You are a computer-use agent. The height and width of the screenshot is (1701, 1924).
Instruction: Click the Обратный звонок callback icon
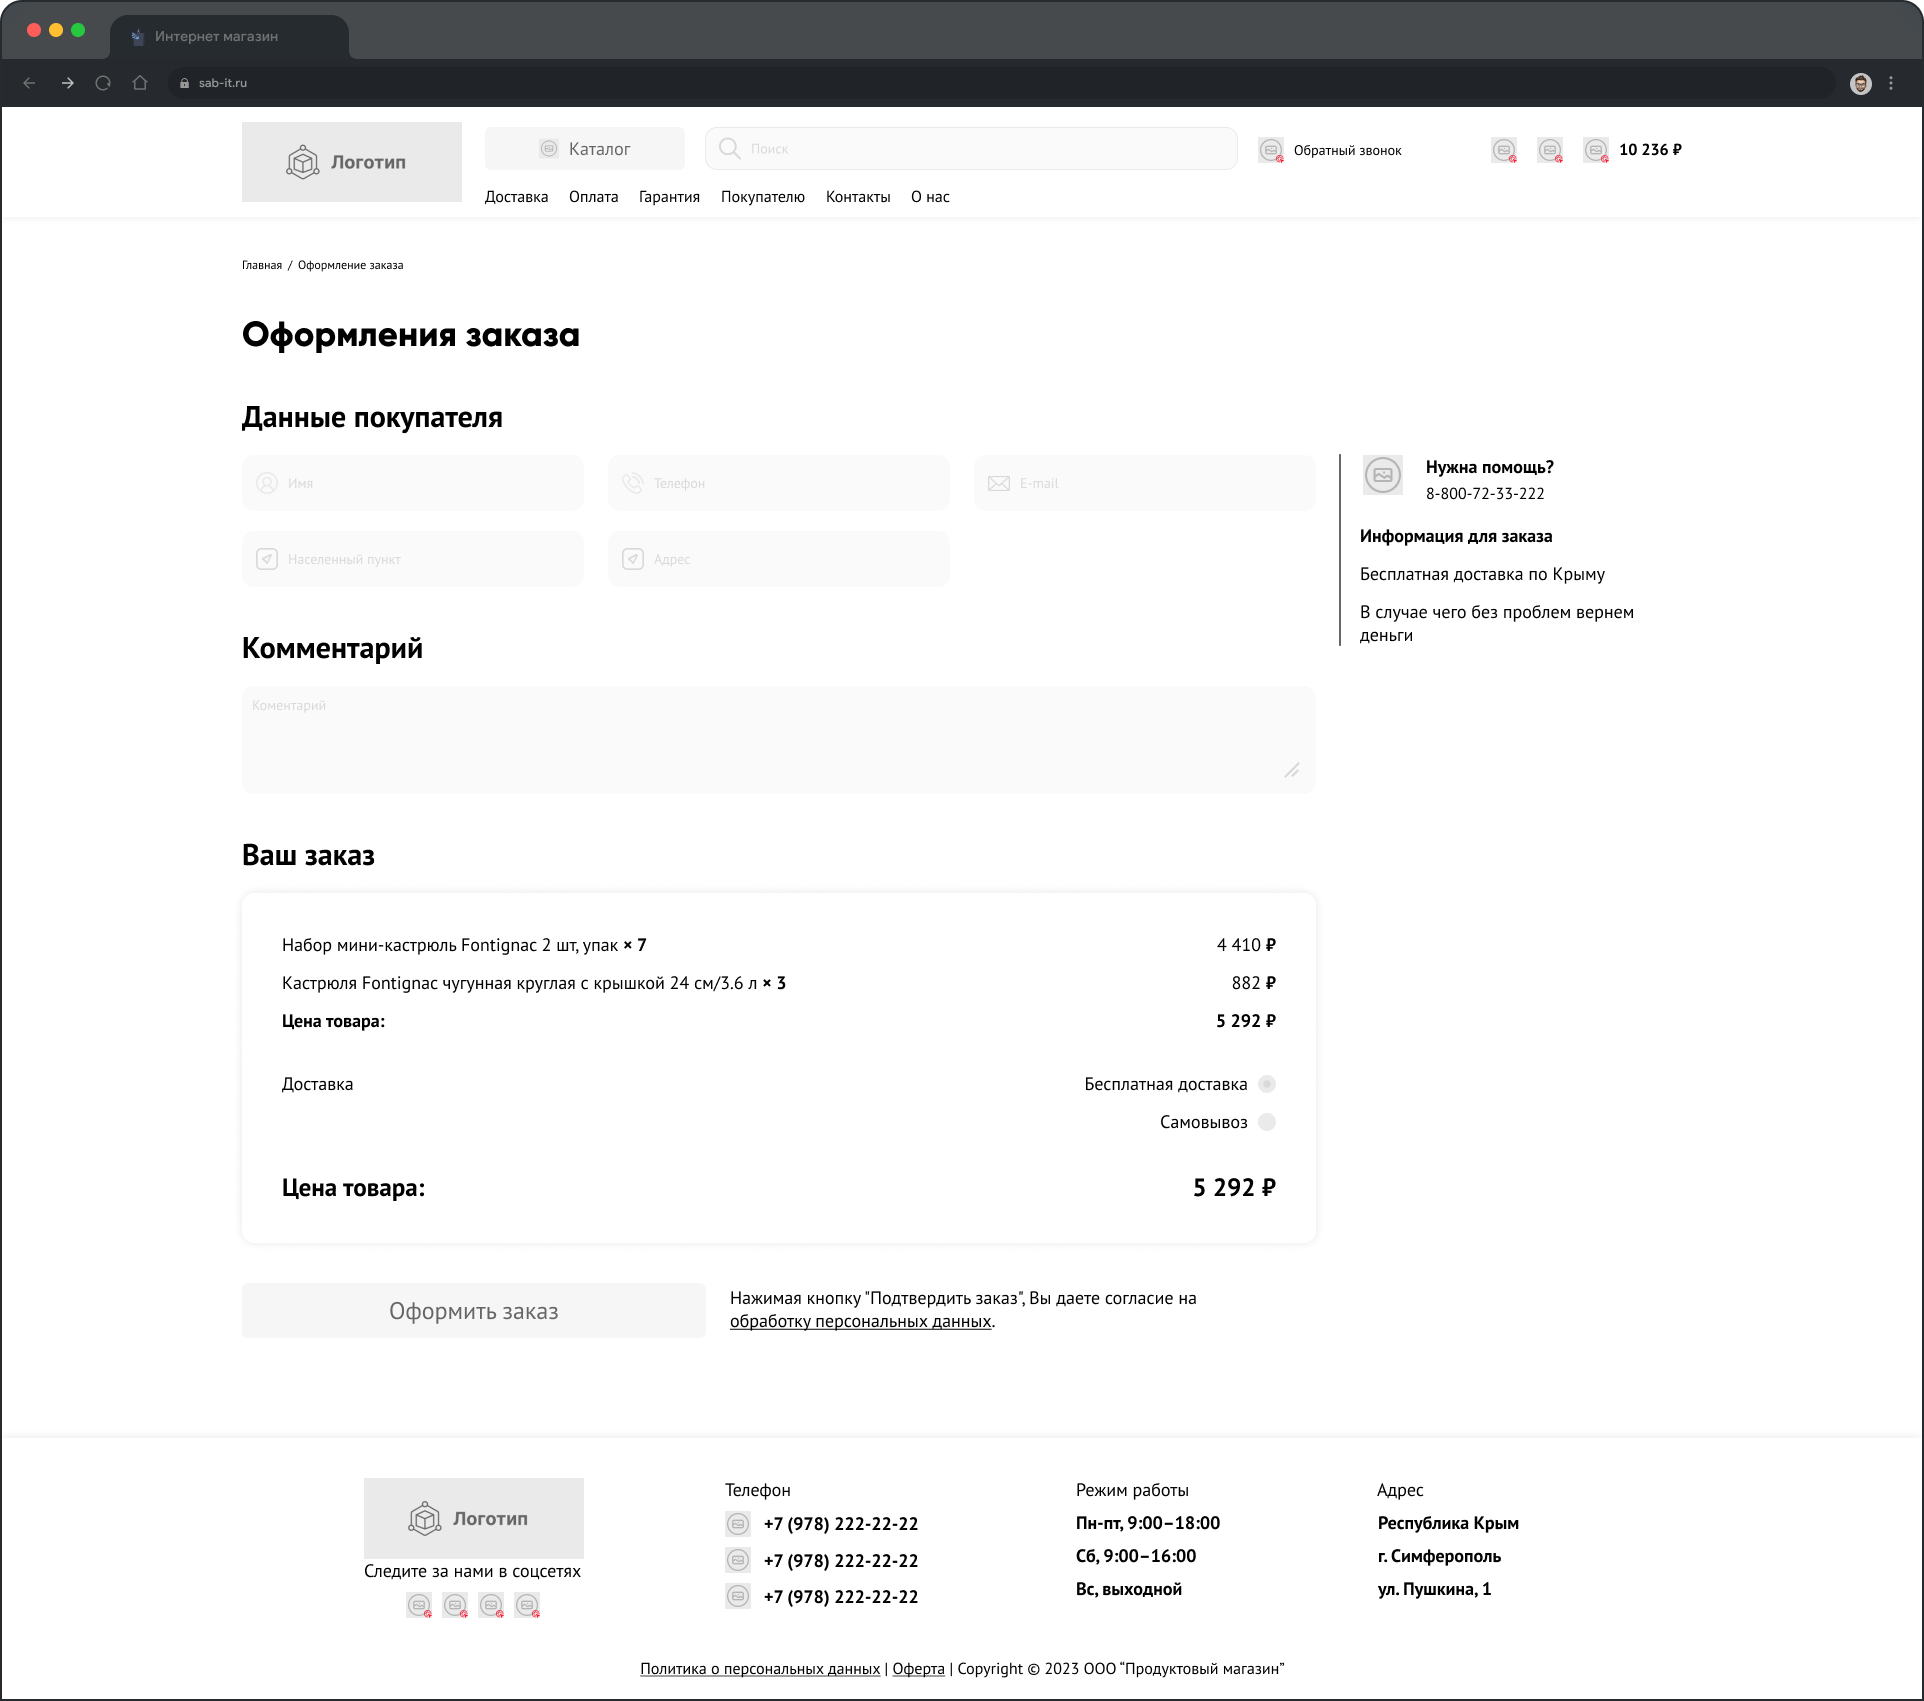pos(1271,150)
